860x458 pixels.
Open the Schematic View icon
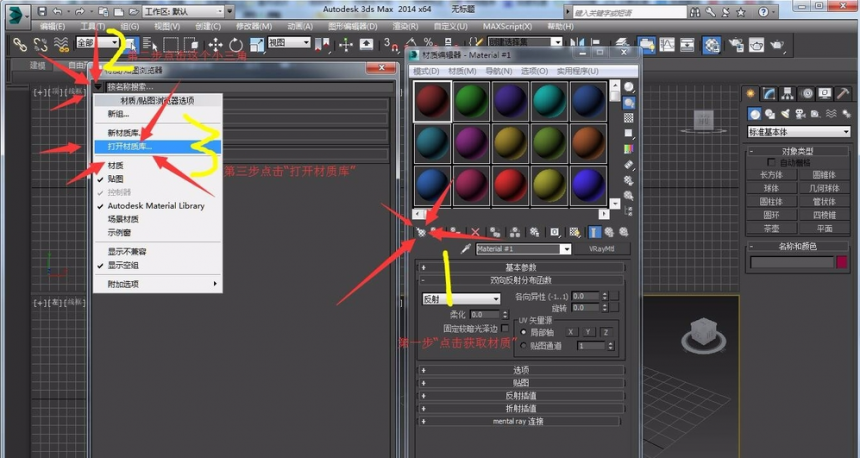click(x=687, y=44)
